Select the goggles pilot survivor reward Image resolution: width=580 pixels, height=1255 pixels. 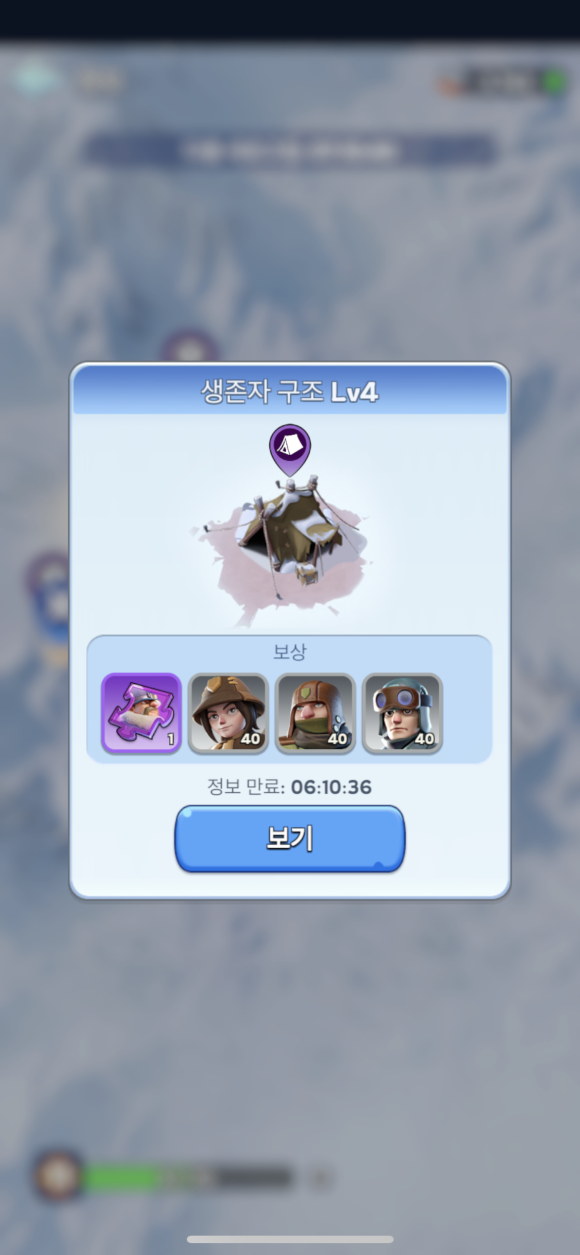coord(402,713)
